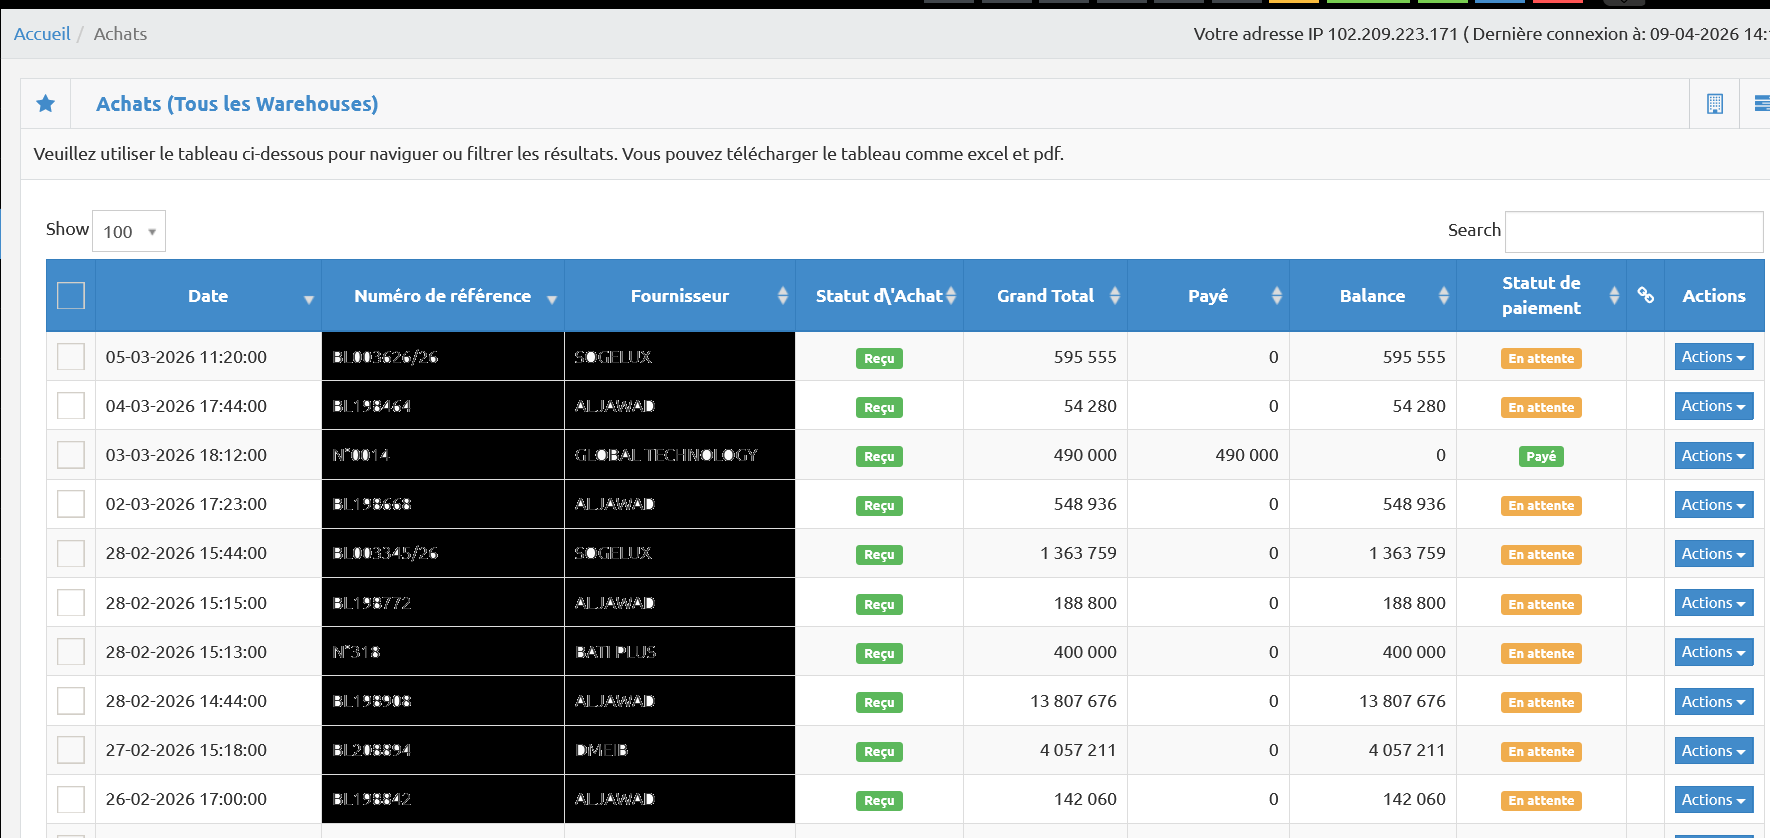Click the Reçu badge for 13 807 676 purchase
This screenshot has height=838, width=1770.
[x=879, y=702]
